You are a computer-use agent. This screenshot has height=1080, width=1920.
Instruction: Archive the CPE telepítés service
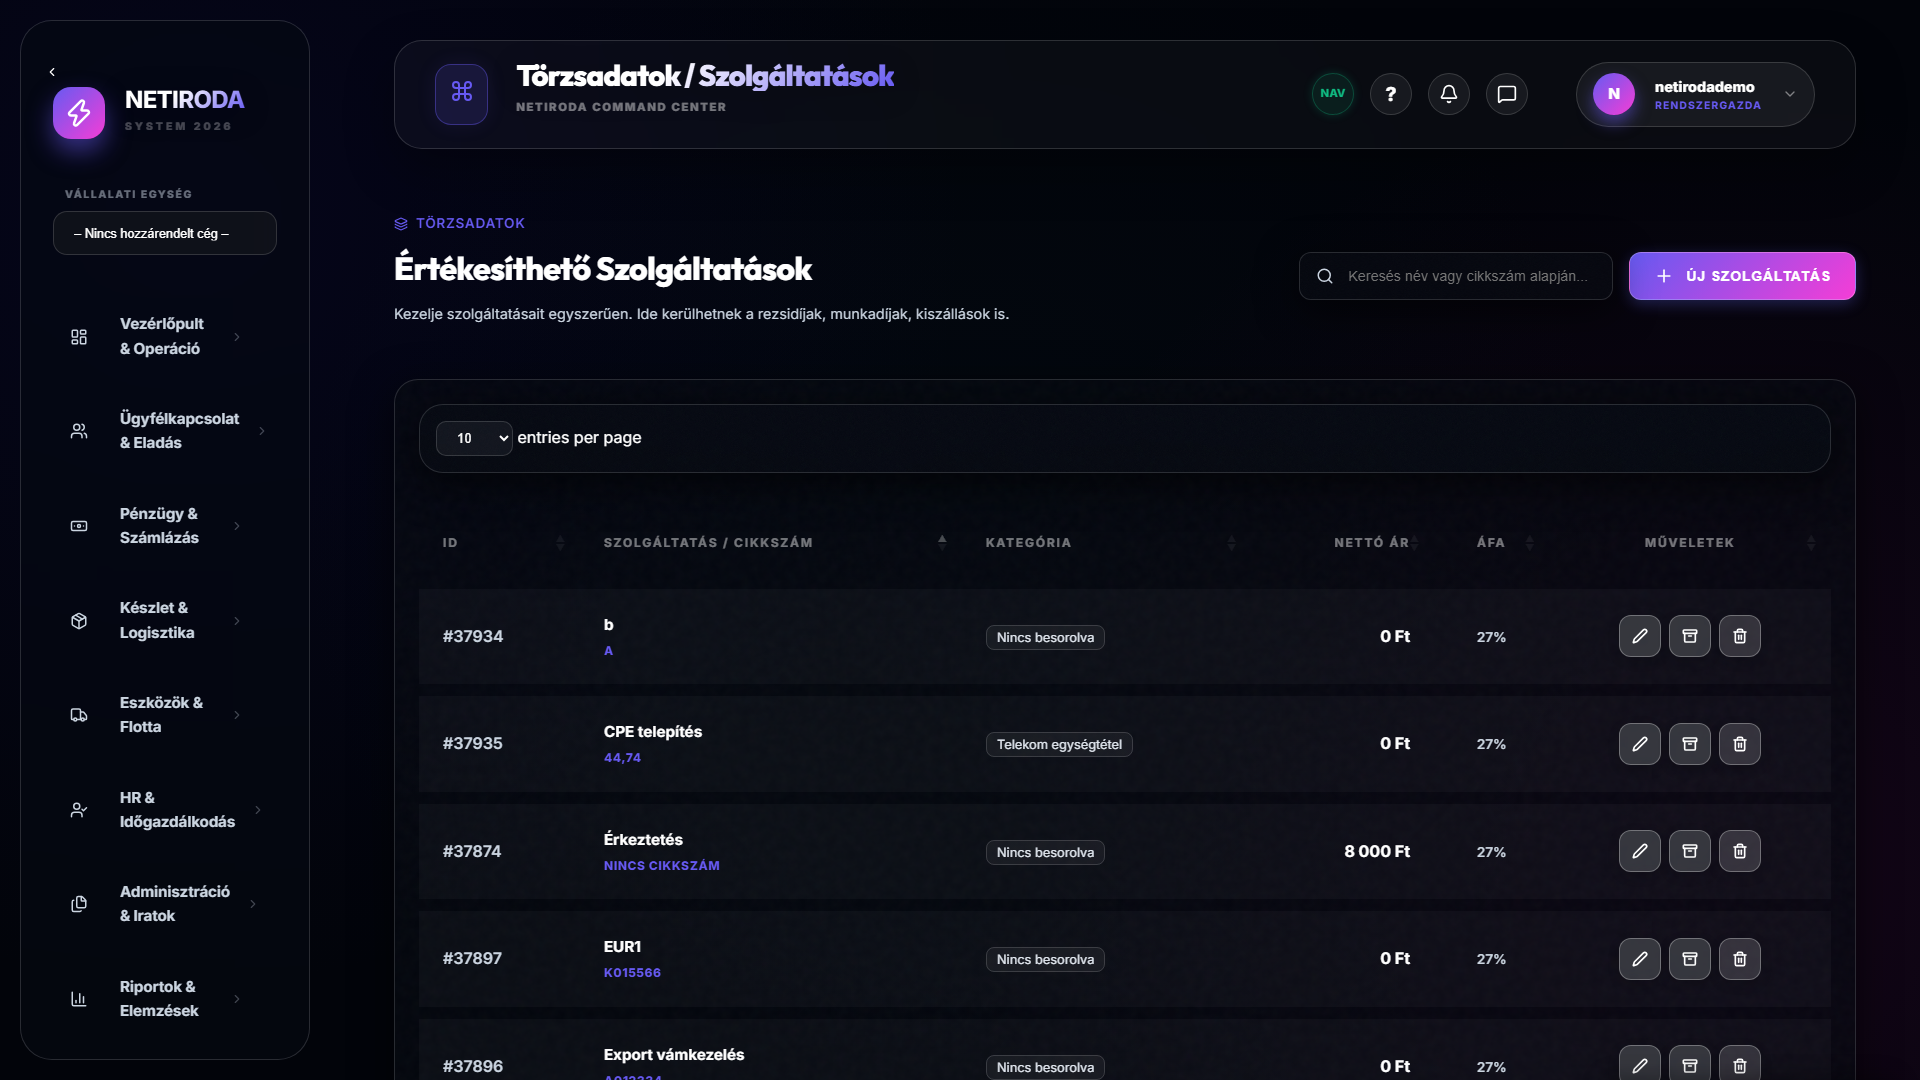[x=1689, y=744]
